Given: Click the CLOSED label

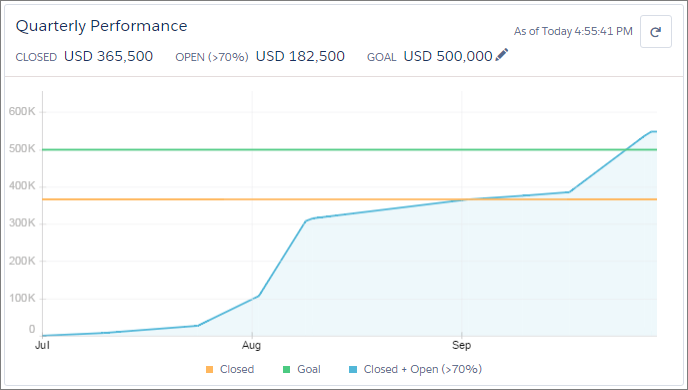Looking at the screenshot, I should pos(36,57).
